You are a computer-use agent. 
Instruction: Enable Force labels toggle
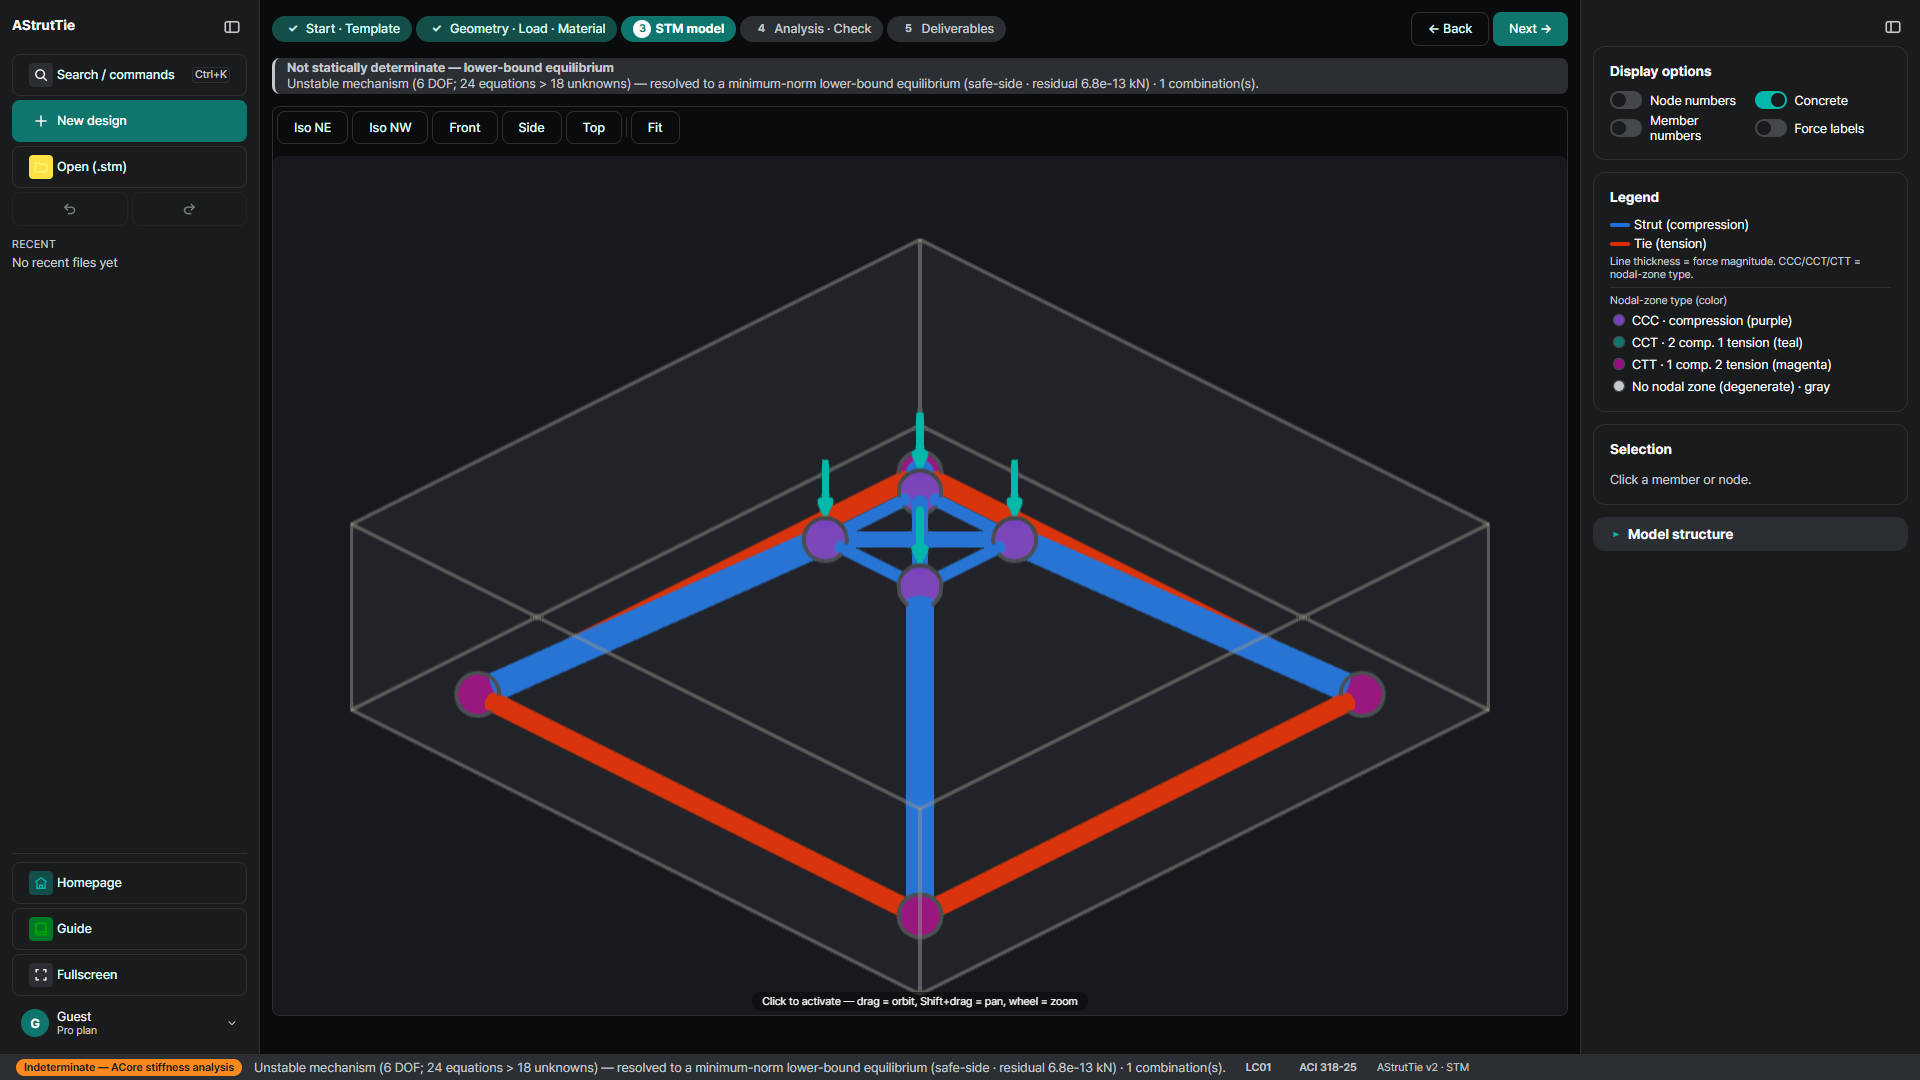coord(1771,128)
